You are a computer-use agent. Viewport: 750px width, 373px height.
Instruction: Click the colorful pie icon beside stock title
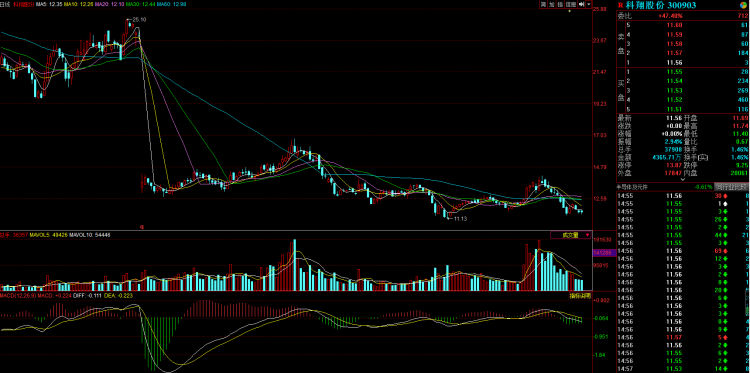[744, 5]
